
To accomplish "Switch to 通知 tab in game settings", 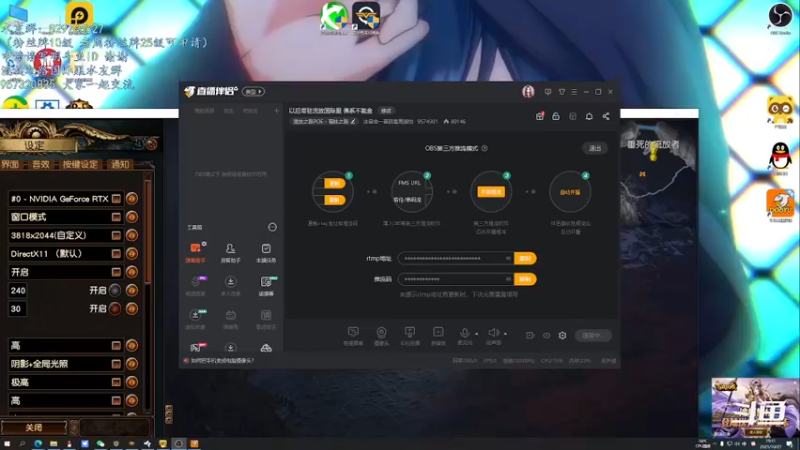I will pos(120,164).
